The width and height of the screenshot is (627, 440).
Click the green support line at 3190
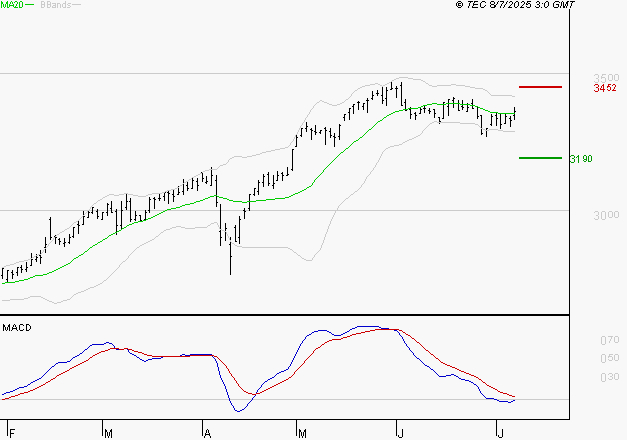click(x=540, y=158)
